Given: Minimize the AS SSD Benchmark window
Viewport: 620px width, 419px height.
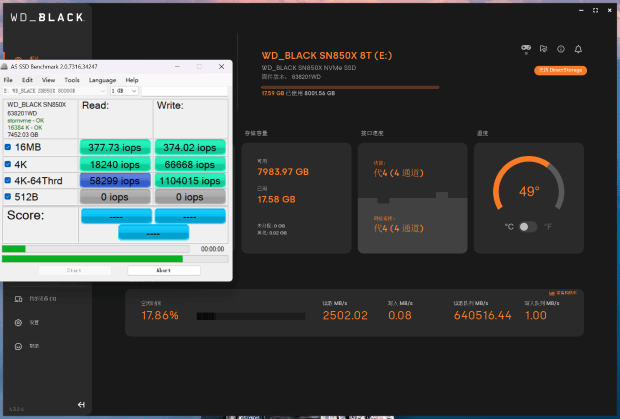Looking at the screenshot, I should click(177, 67).
